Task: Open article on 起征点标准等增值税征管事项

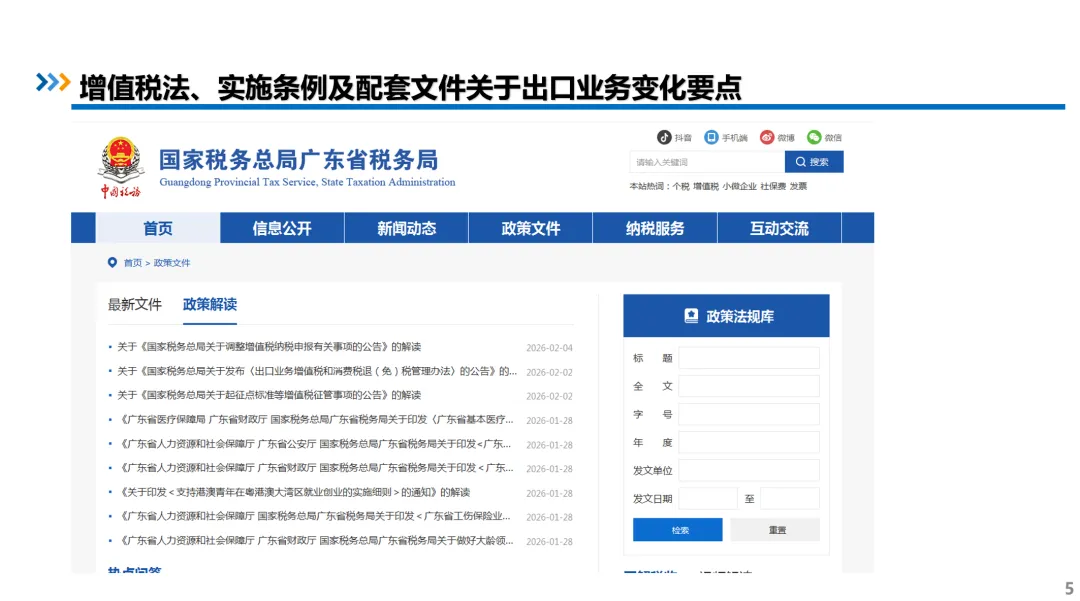Action: tap(269, 395)
